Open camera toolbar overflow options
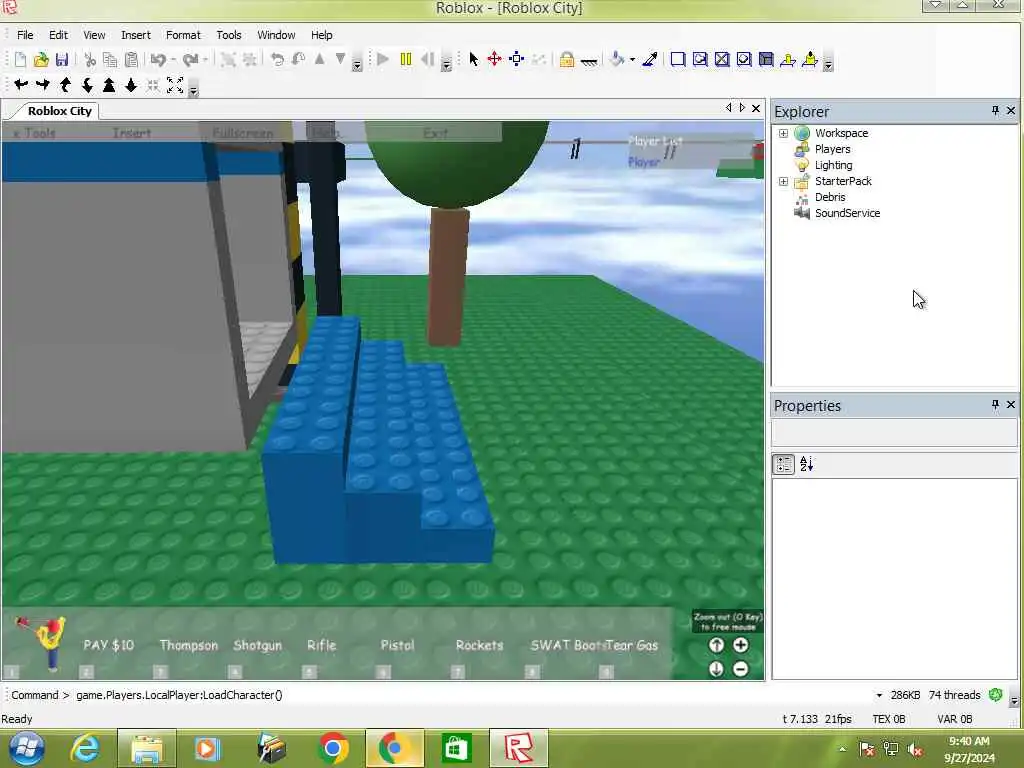Image resolution: width=1024 pixels, height=768 pixels. 193,90
